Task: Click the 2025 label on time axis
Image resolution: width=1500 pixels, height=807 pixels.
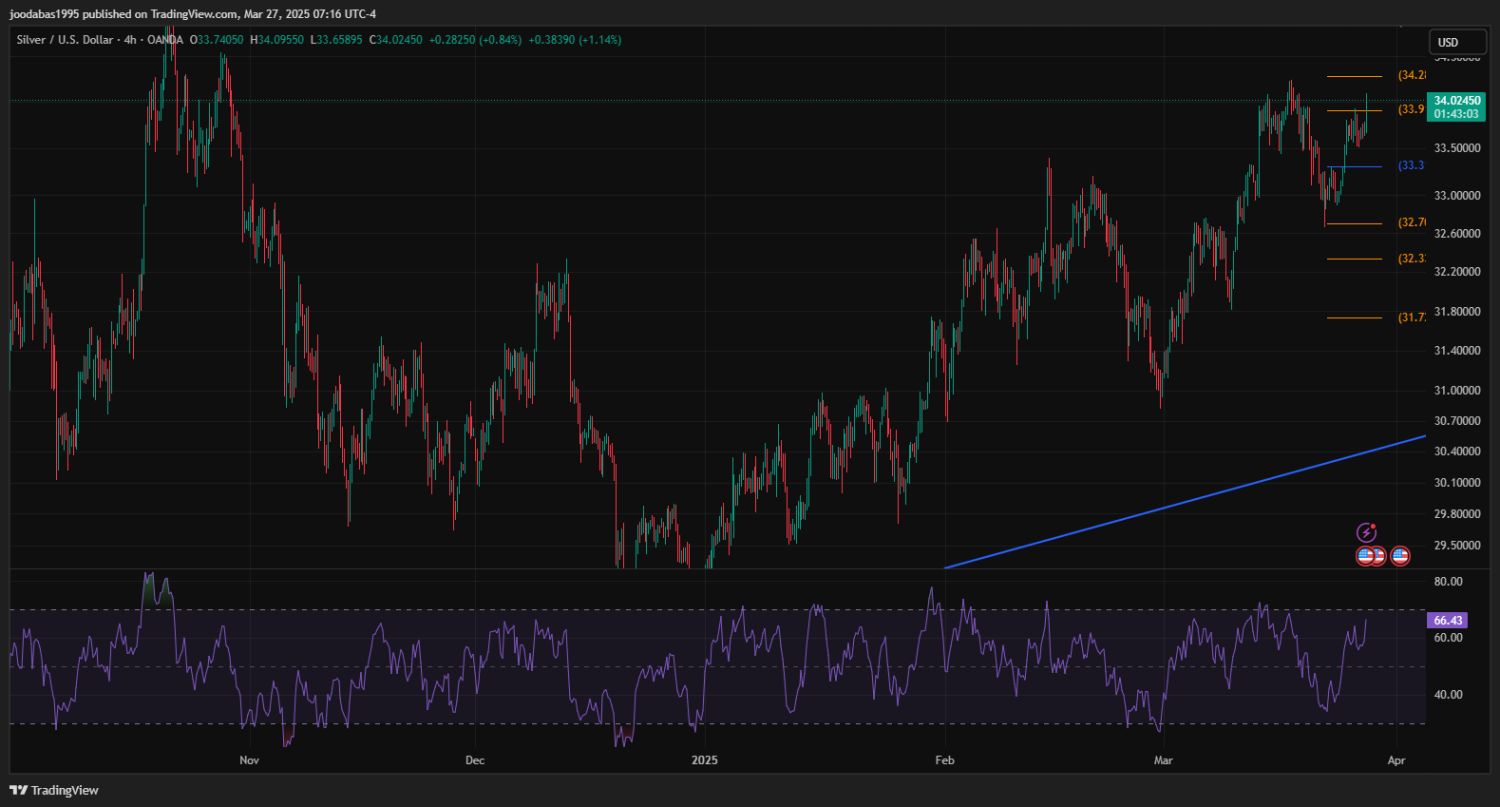Action: click(x=705, y=760)
